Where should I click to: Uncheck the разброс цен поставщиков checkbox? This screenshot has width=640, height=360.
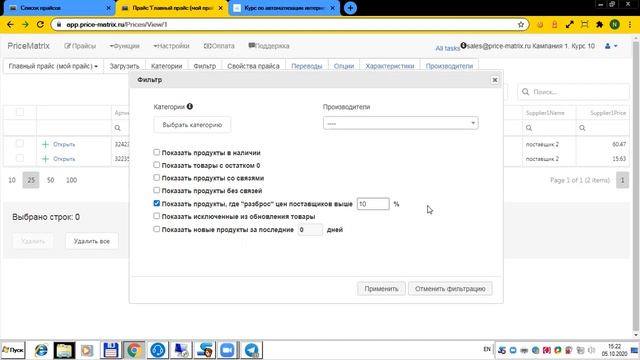(x=157, y=203)
